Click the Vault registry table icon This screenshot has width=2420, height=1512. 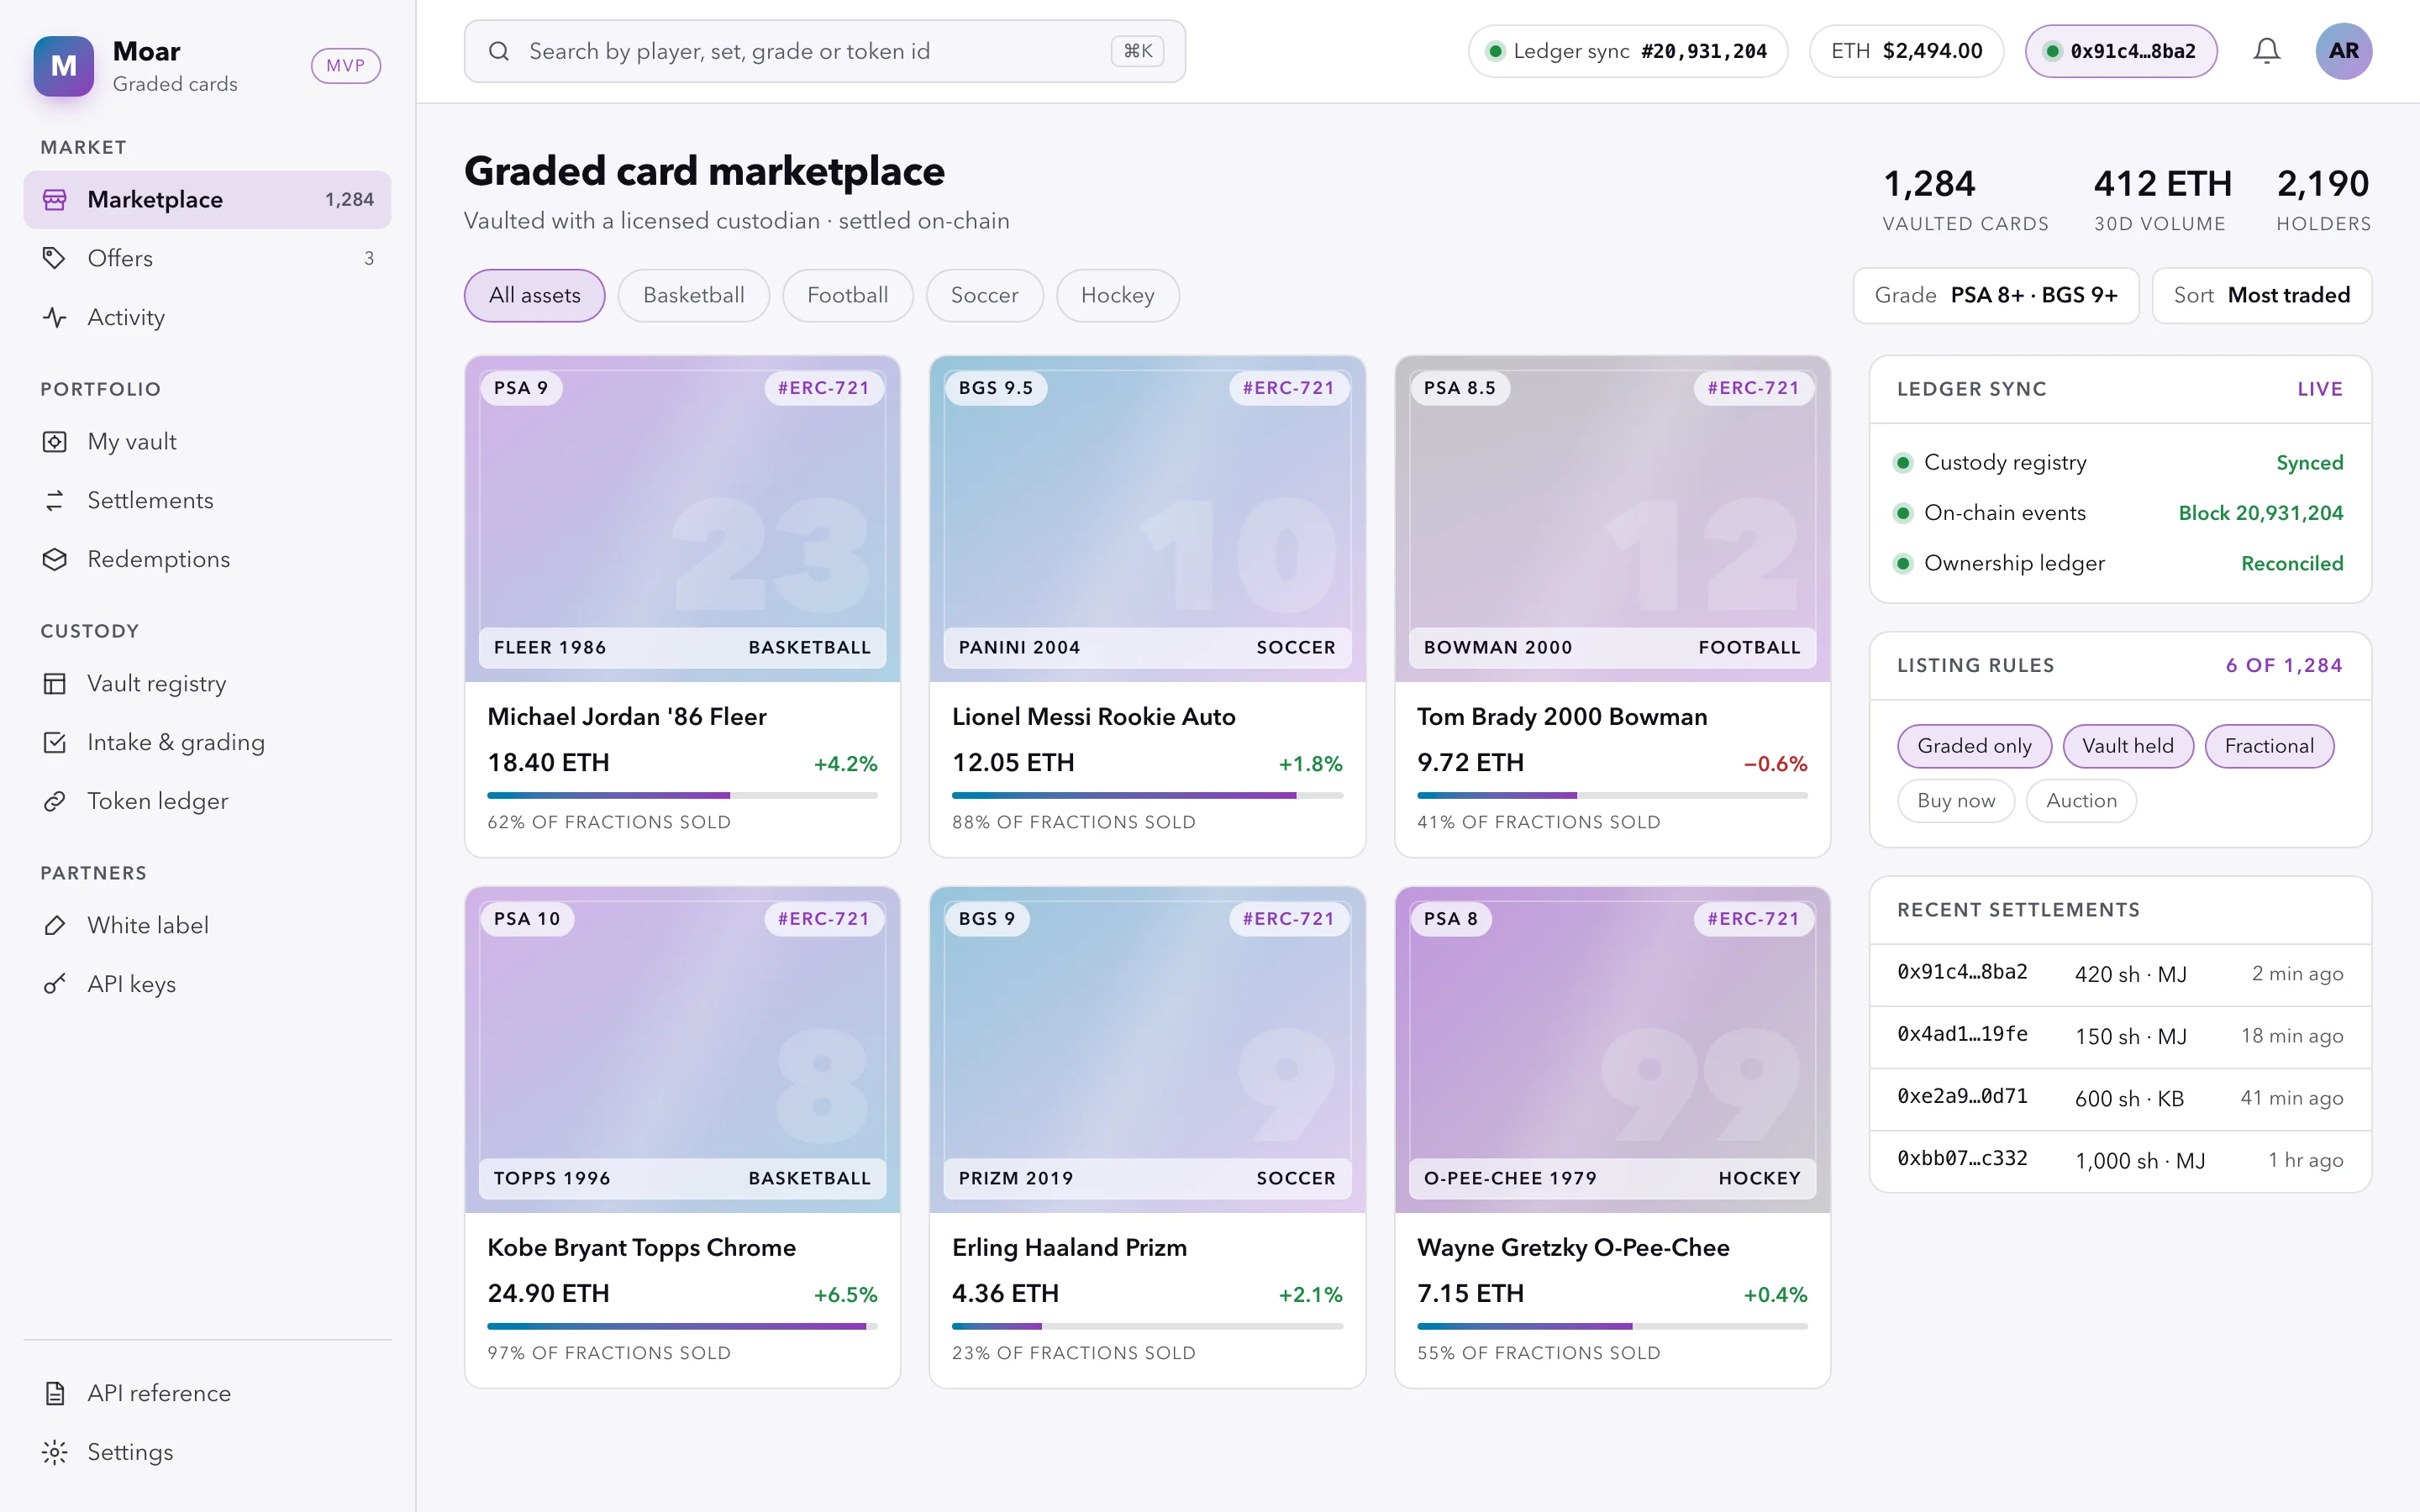[55, 684]
